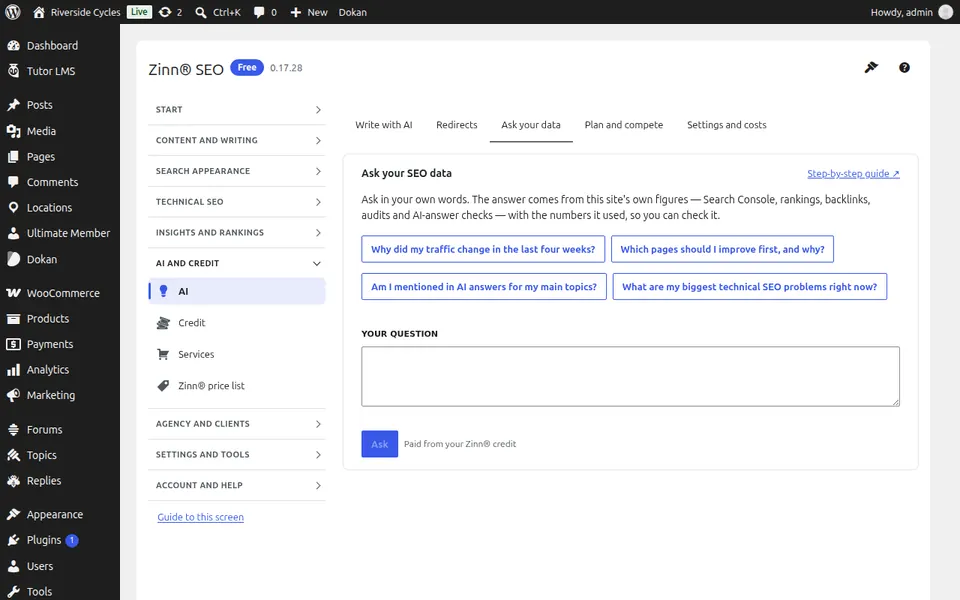Focus the Your Question text area
Viewport: 960px width, 600px height.
point(631,377)
